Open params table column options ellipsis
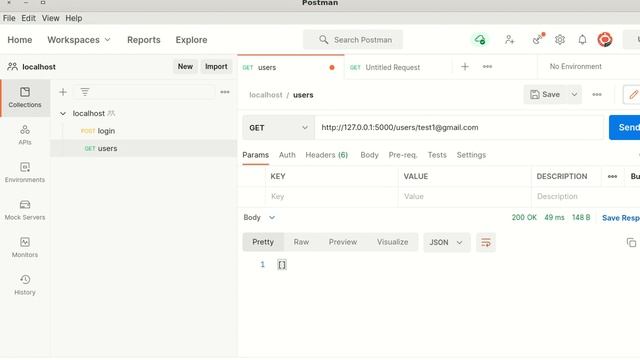This screenshot has height=360, width=640. tap(612, 176)
